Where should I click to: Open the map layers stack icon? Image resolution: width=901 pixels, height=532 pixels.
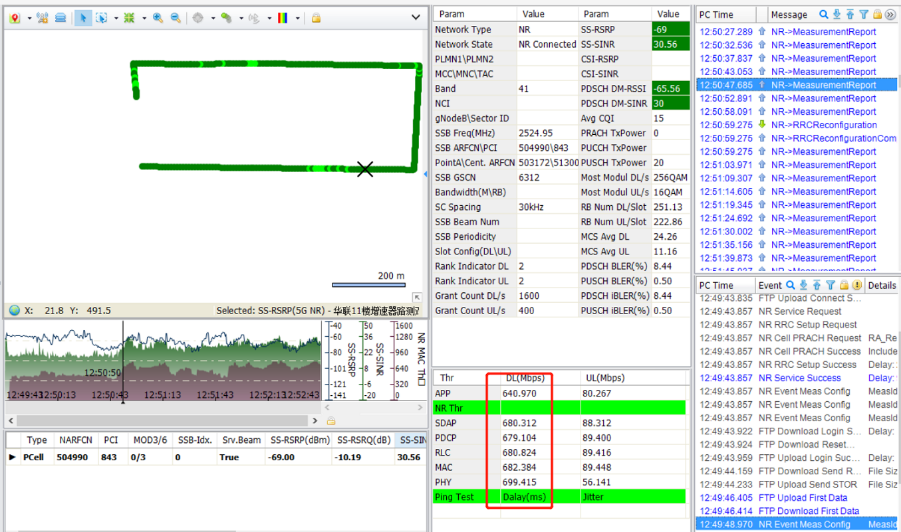click(x=60, y=18)
